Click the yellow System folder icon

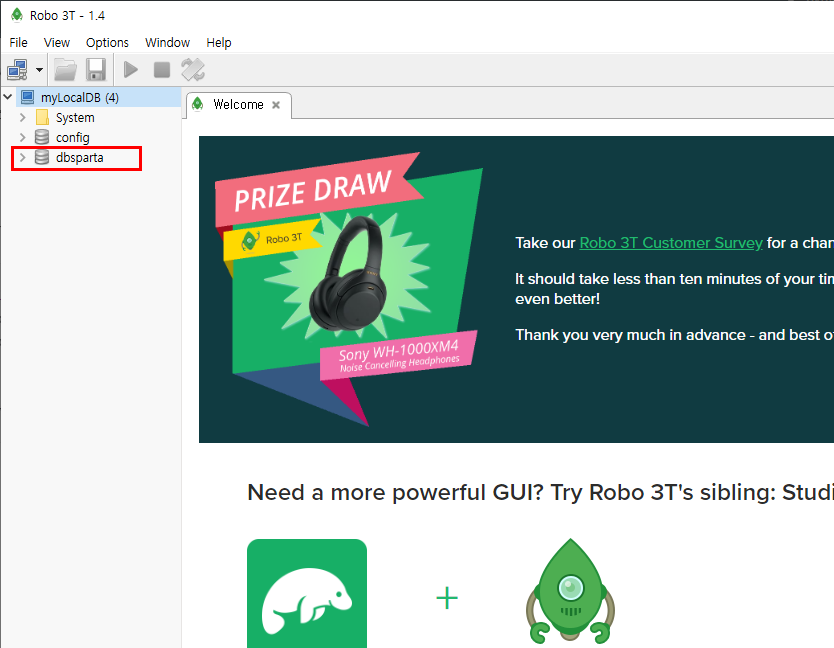tap(43, 117)
